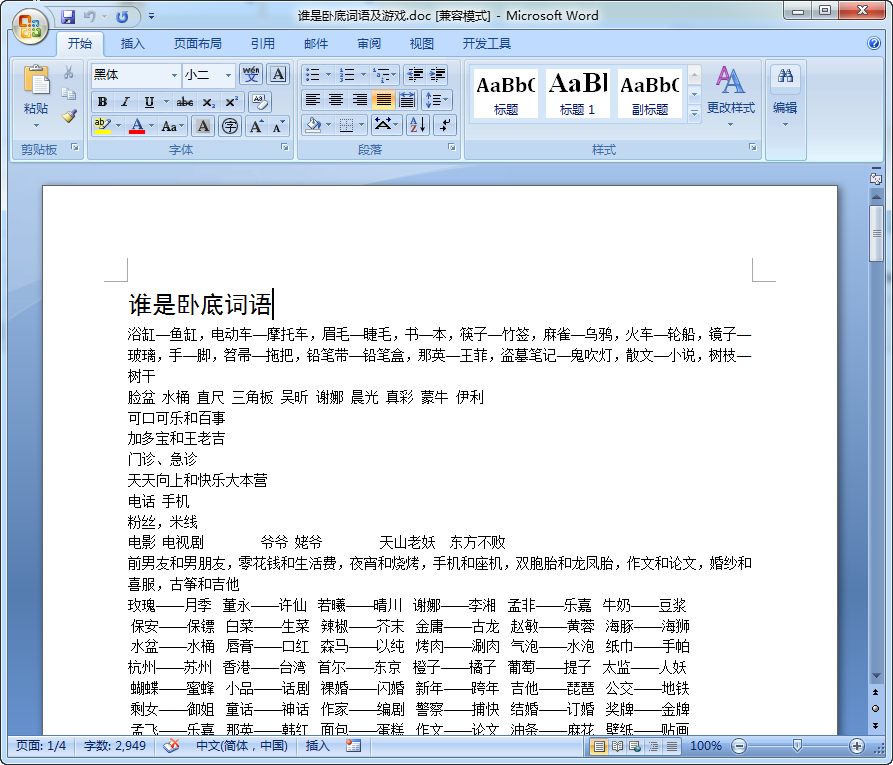893x765 pixels.
Task: Enable center text alignment
Action: [335, 99]
